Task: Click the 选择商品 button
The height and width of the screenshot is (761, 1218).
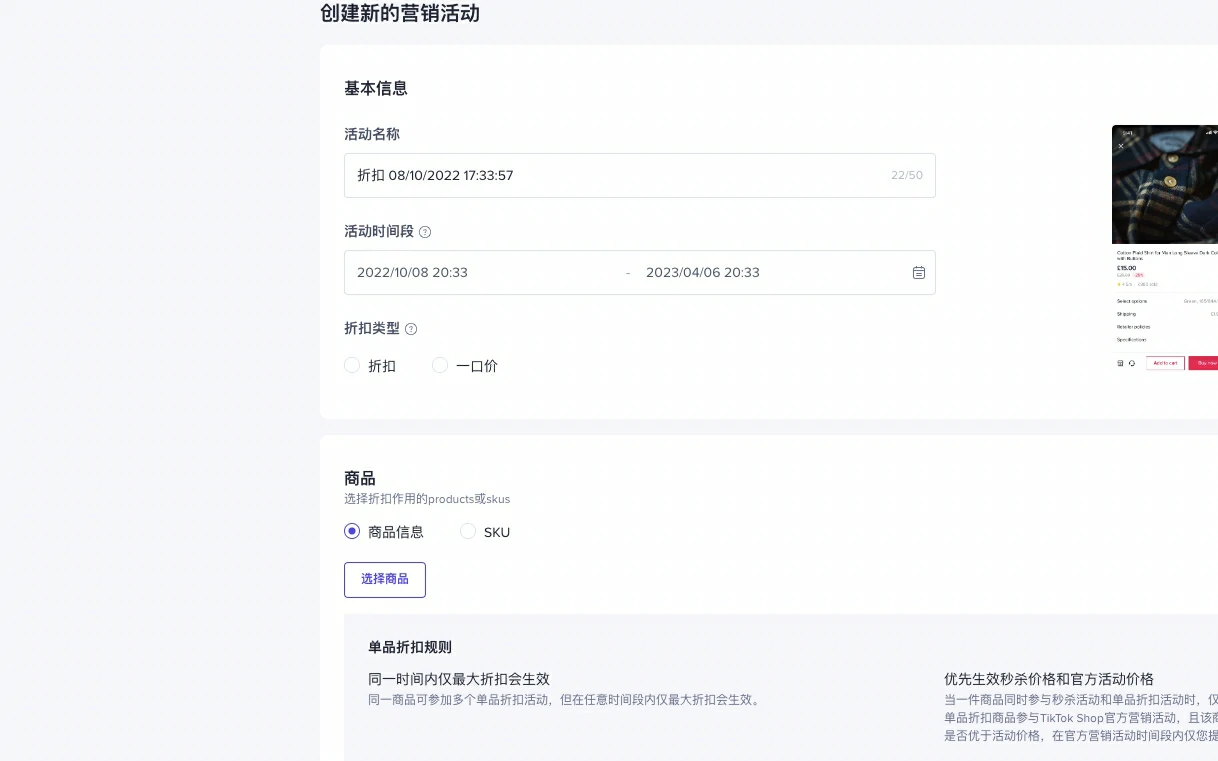Action: (384, 579)
